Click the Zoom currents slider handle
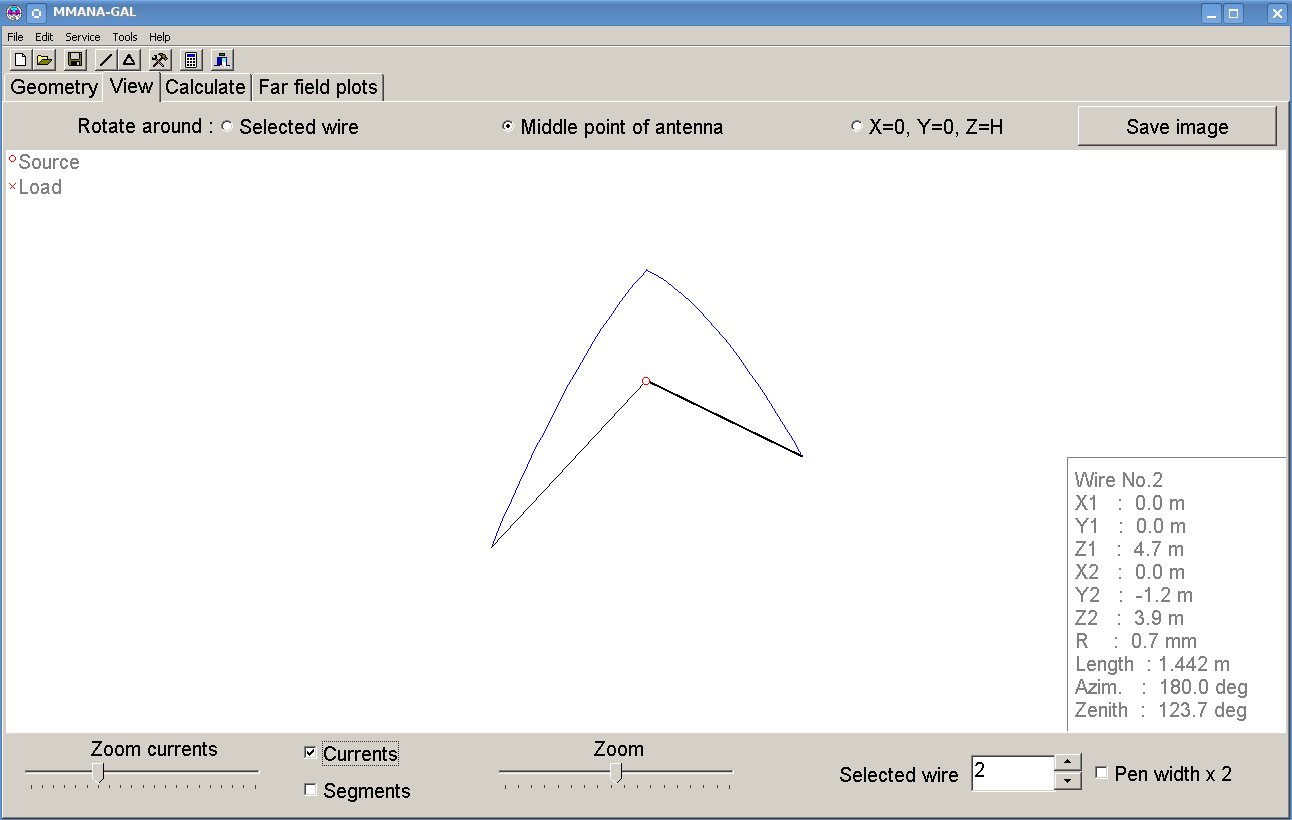 [x=98, y=772]
